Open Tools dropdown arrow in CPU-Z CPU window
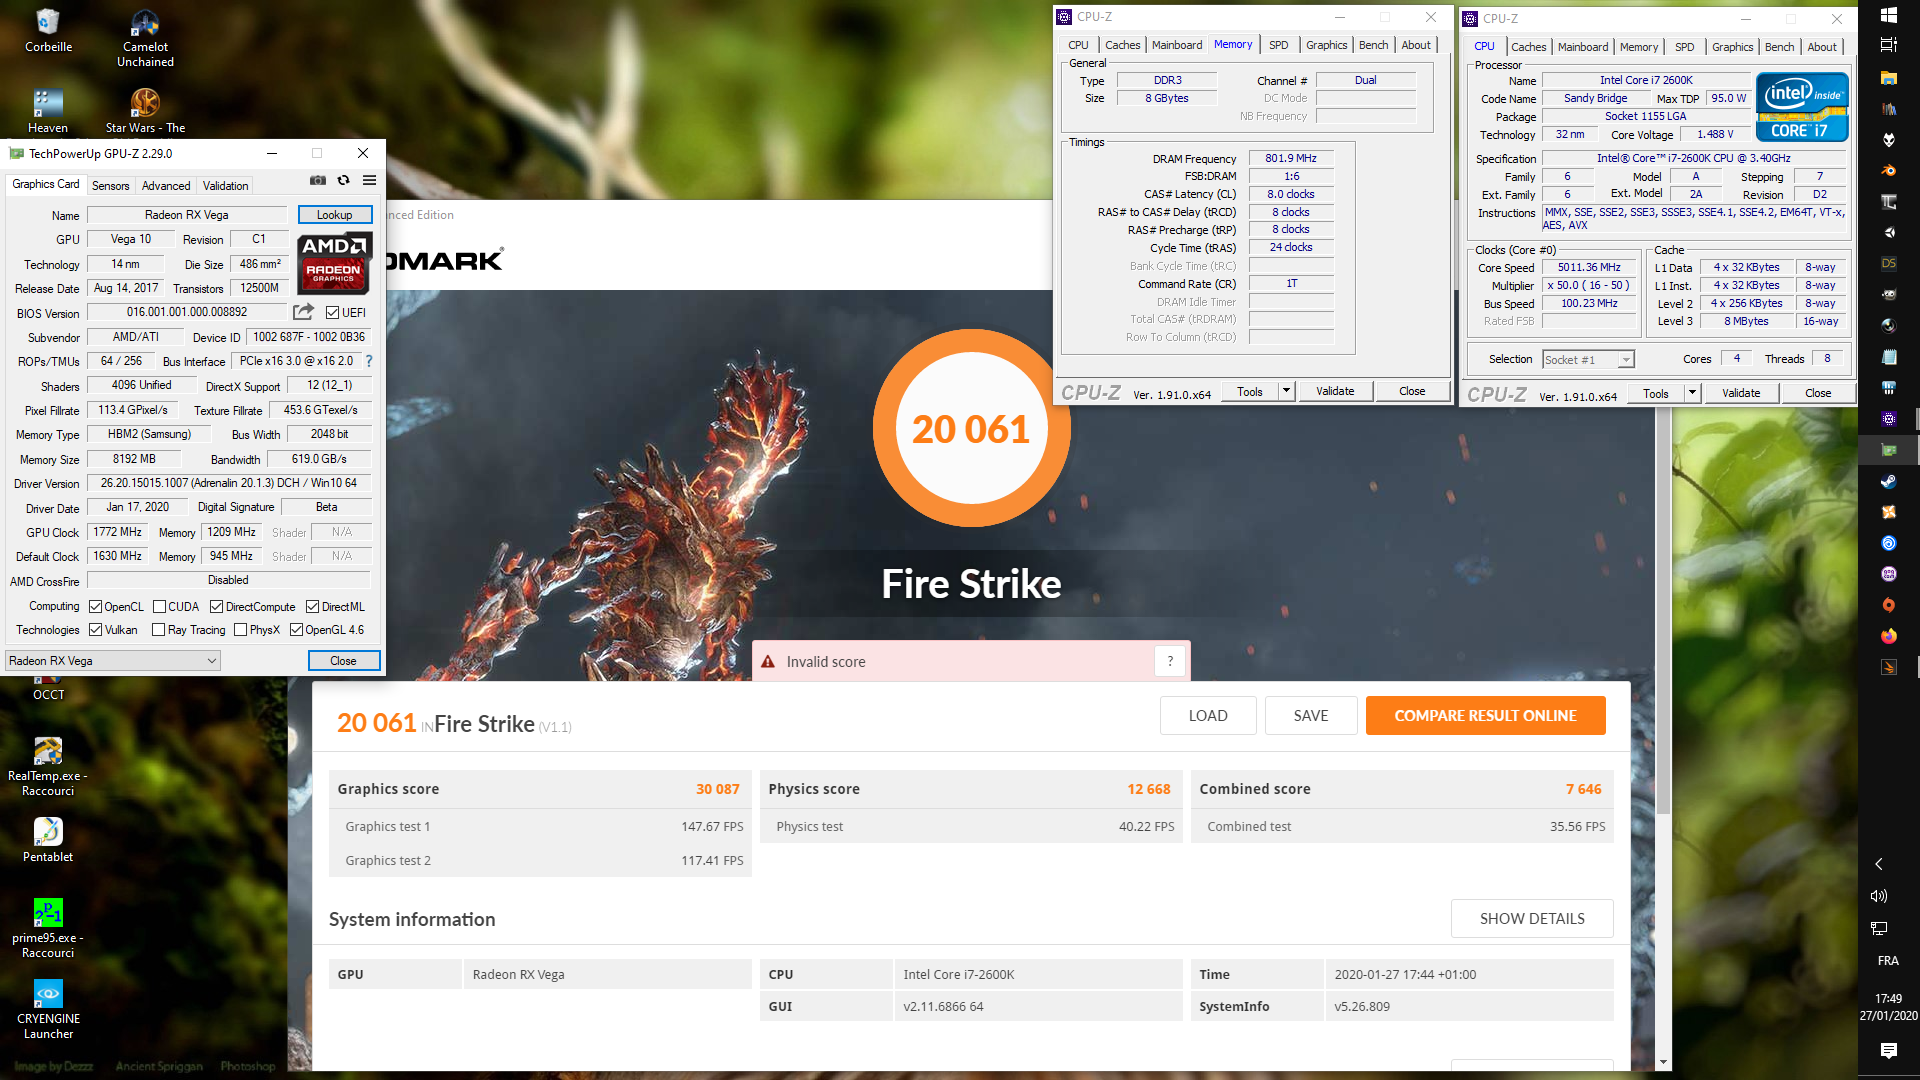1920x1080 pixels. click(1693, 393)
